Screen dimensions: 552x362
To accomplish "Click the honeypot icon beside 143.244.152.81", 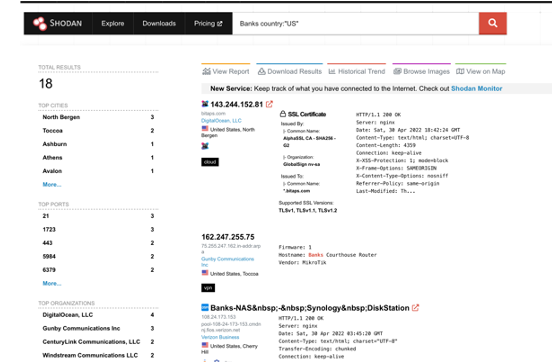I will coord(205,104).
